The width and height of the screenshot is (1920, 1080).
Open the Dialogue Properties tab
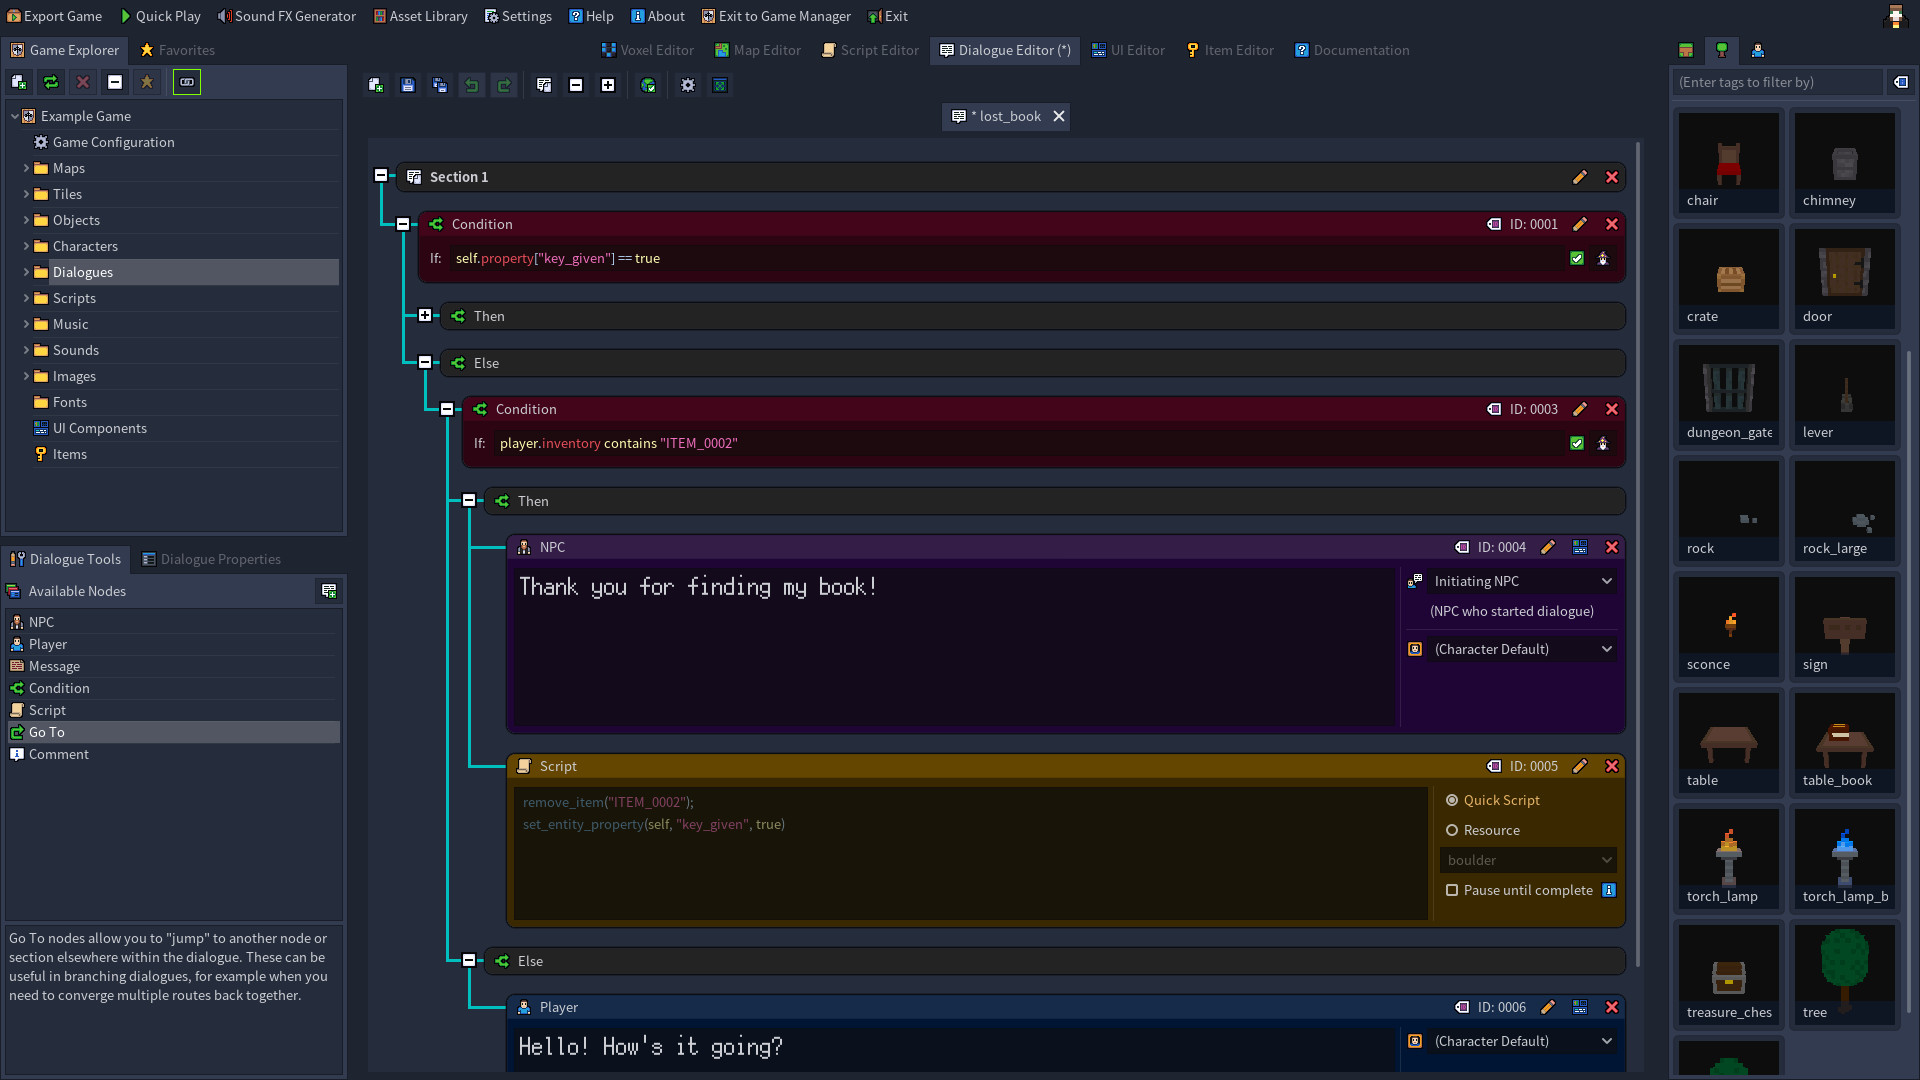tap(211, 559)
